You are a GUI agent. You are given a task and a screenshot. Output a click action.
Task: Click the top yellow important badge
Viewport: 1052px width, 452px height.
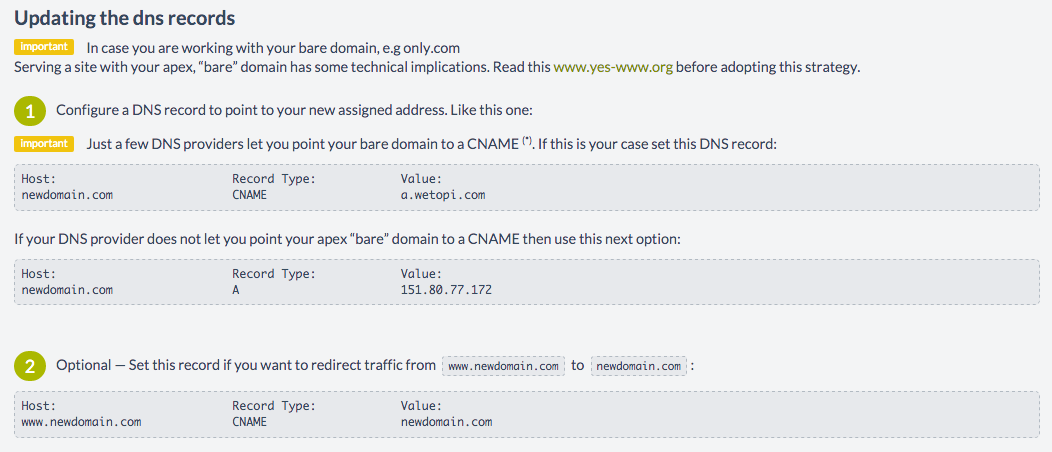click(44, 47)
